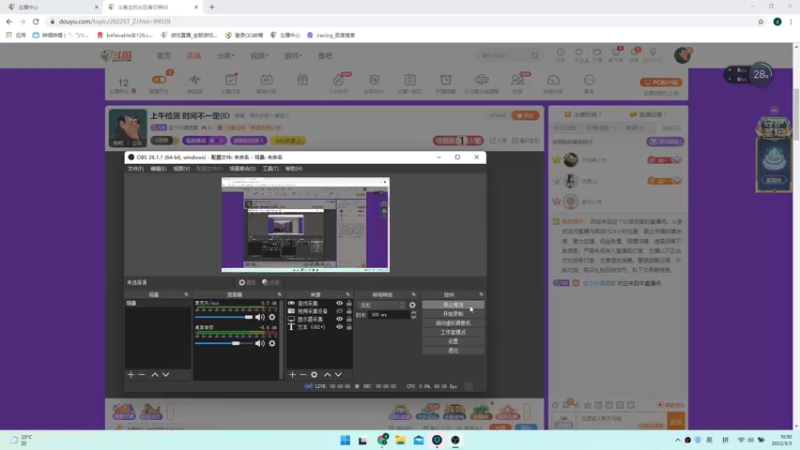Screen dimensions: 800x450
Task: Lock the 游戏采集 source
Action: tap(349, 303)
